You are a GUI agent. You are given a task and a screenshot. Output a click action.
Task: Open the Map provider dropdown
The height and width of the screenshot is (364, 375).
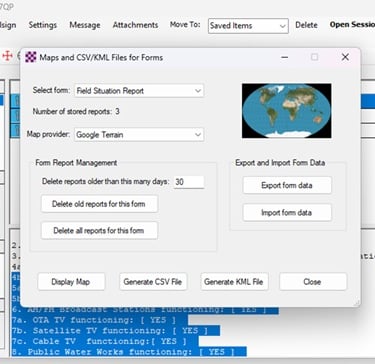(x=139, y=135)
